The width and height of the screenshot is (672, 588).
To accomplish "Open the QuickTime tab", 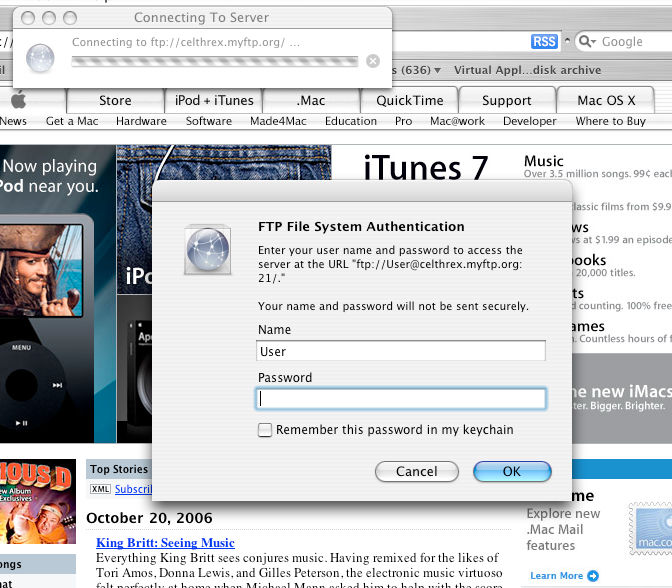I will tap(410, 100).
